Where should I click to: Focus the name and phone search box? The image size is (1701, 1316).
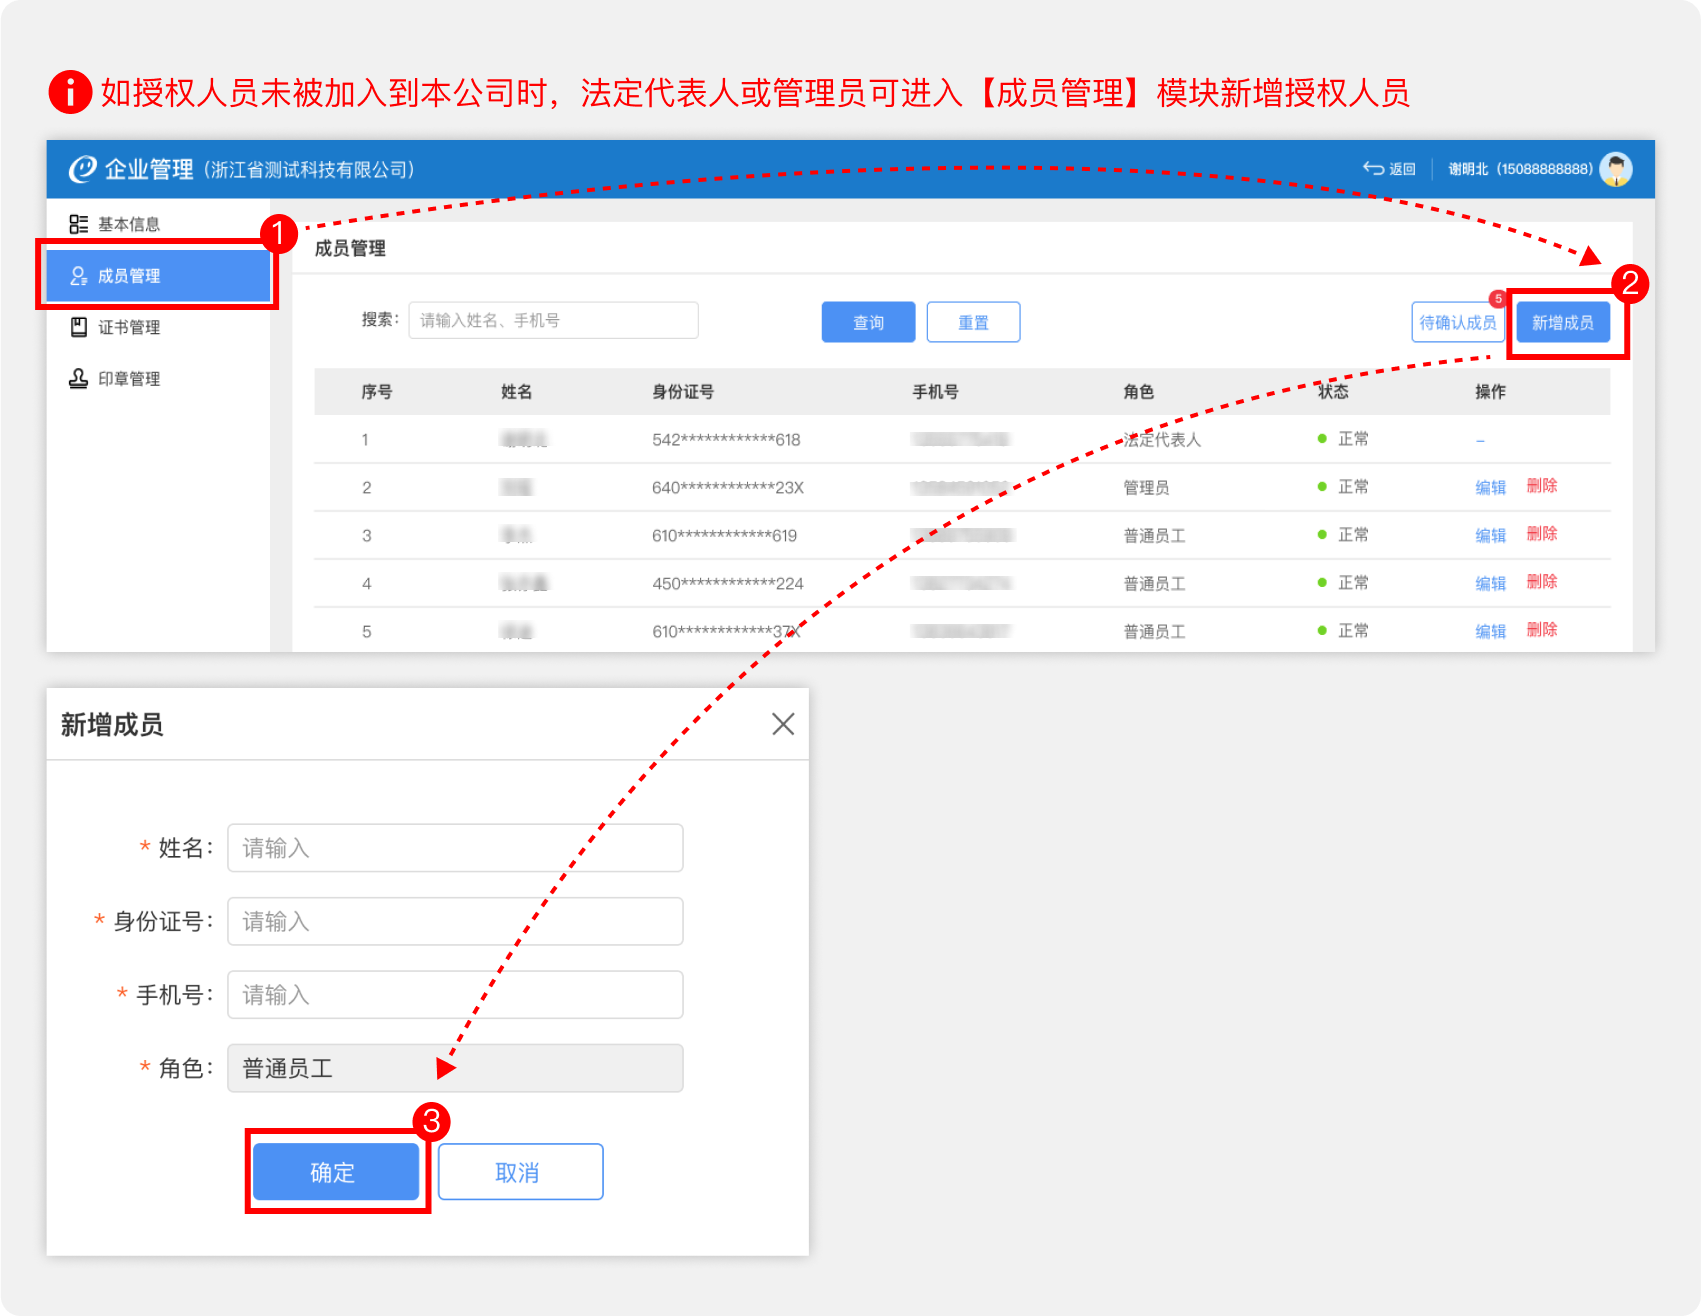click(553, 321)
